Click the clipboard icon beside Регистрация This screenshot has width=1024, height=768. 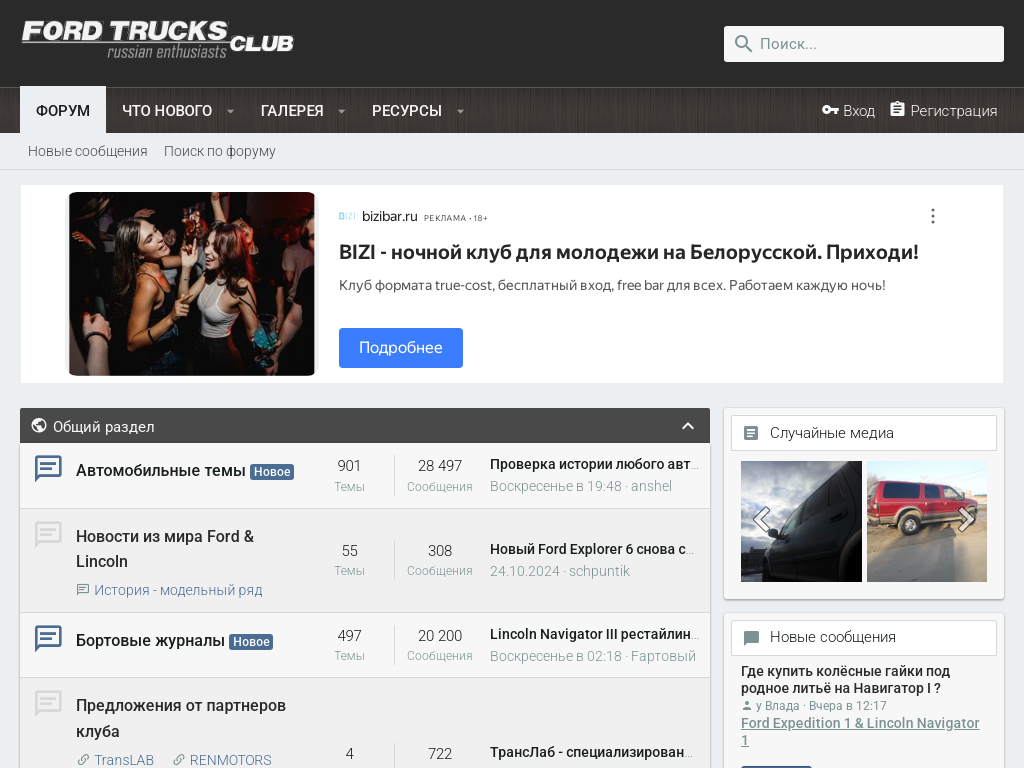click(897, 110)
